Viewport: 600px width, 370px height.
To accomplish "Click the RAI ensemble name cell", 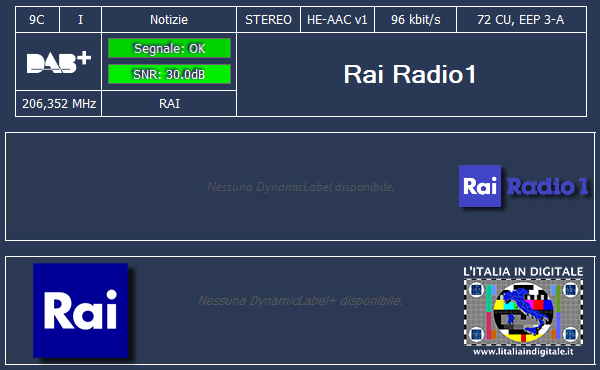I will [169, 104].
